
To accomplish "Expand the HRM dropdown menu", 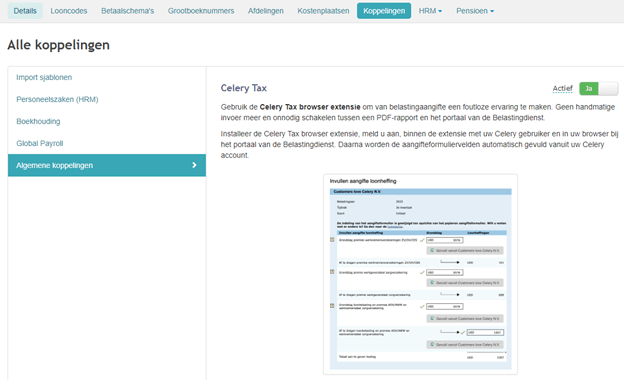I will click(430, 11).
